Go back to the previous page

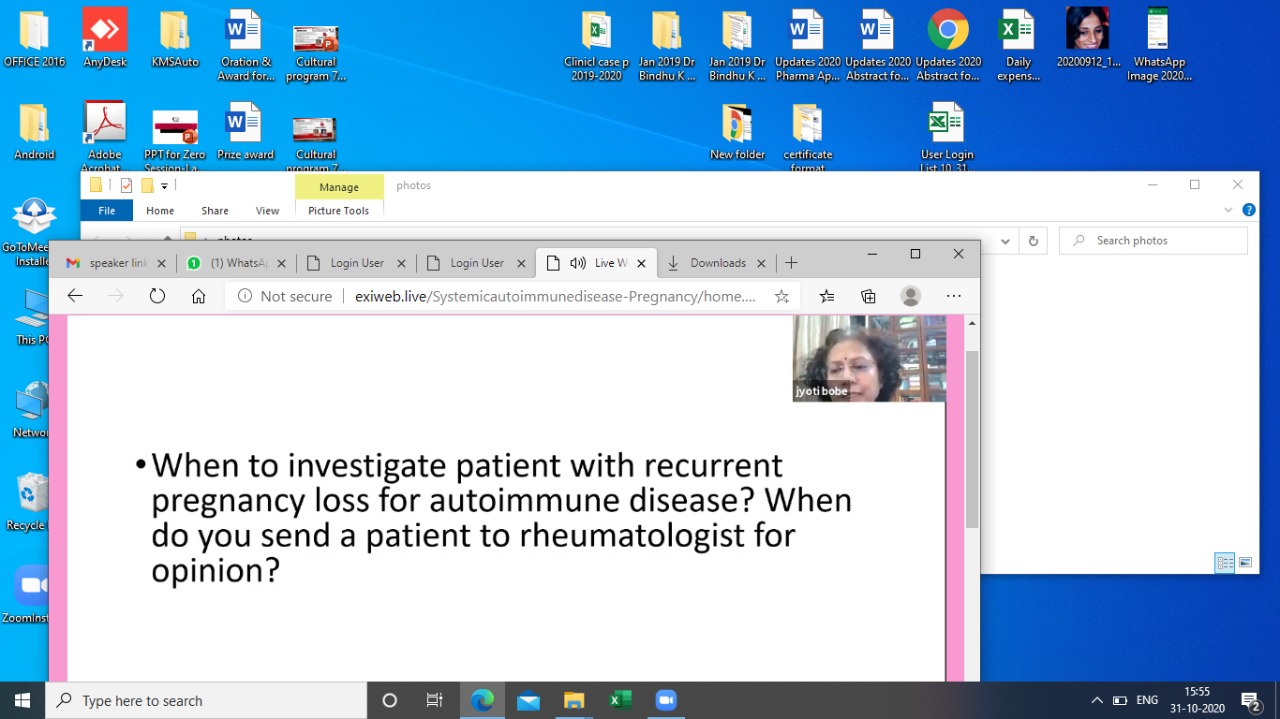click(x=75, y=296)
